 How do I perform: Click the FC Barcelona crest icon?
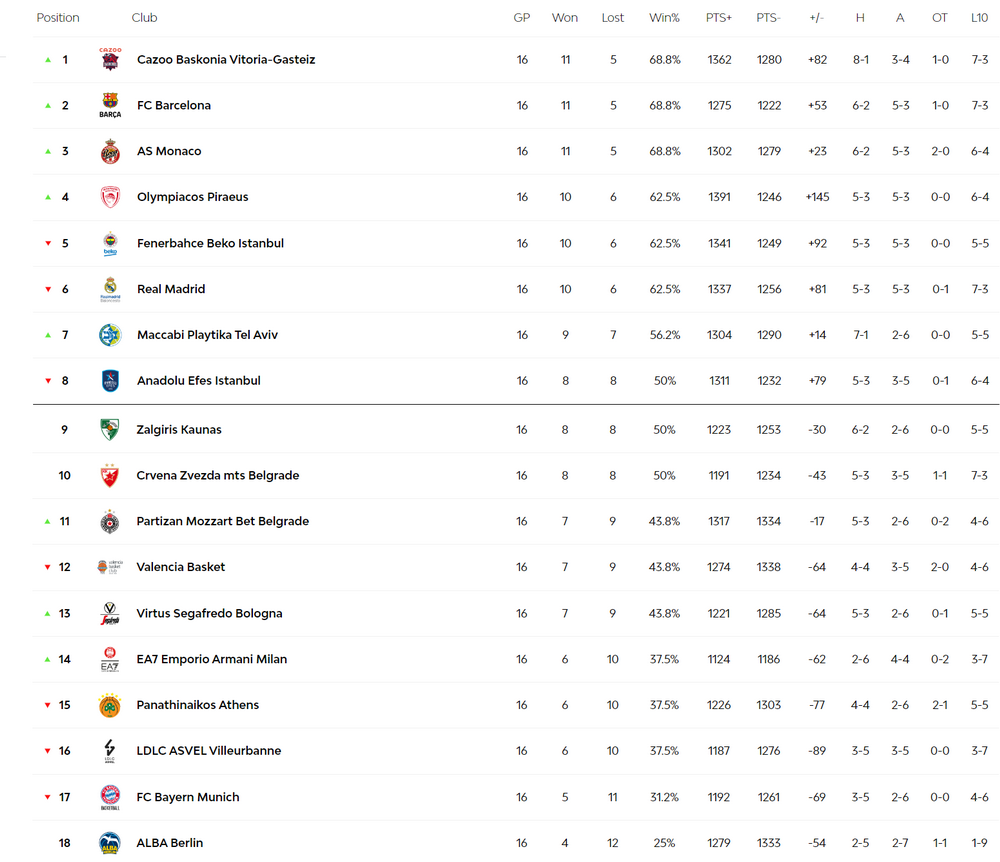pyautogui.click(x=110, y=105)
